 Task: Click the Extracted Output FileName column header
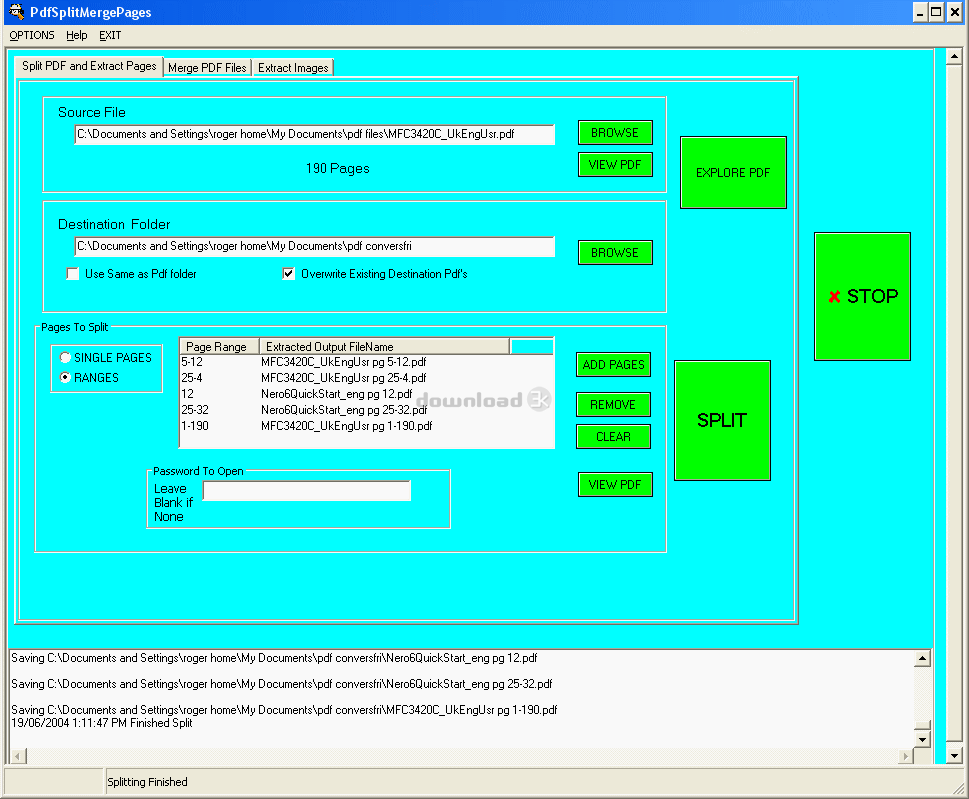384,347
